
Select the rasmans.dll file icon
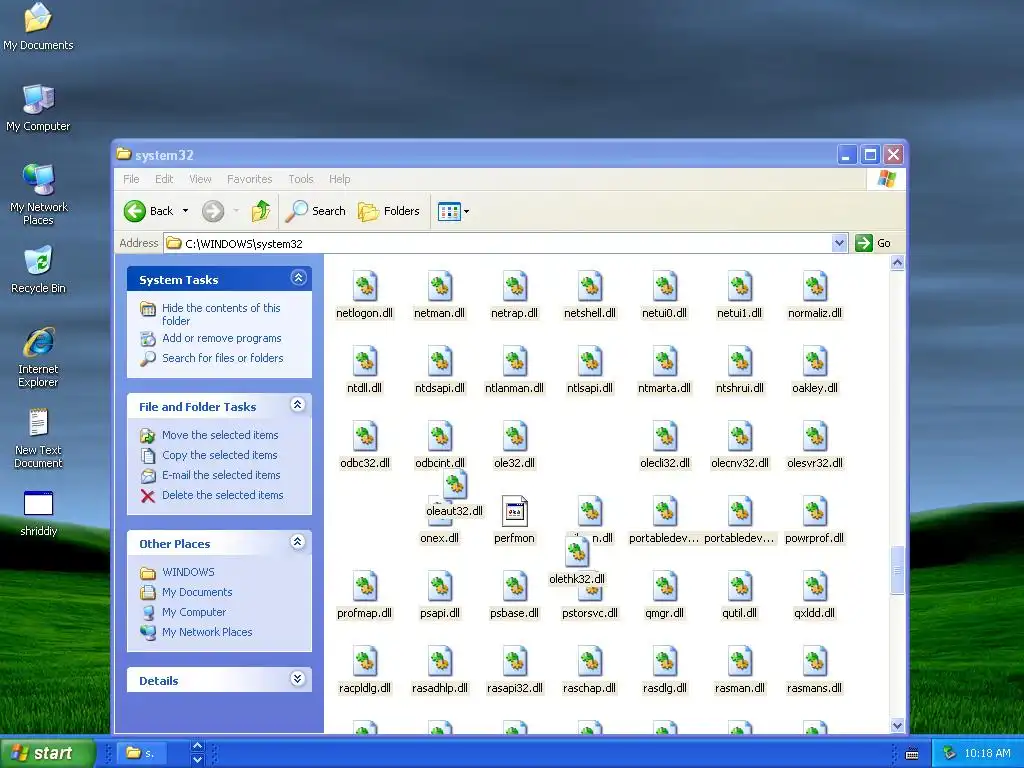point(815,663)
